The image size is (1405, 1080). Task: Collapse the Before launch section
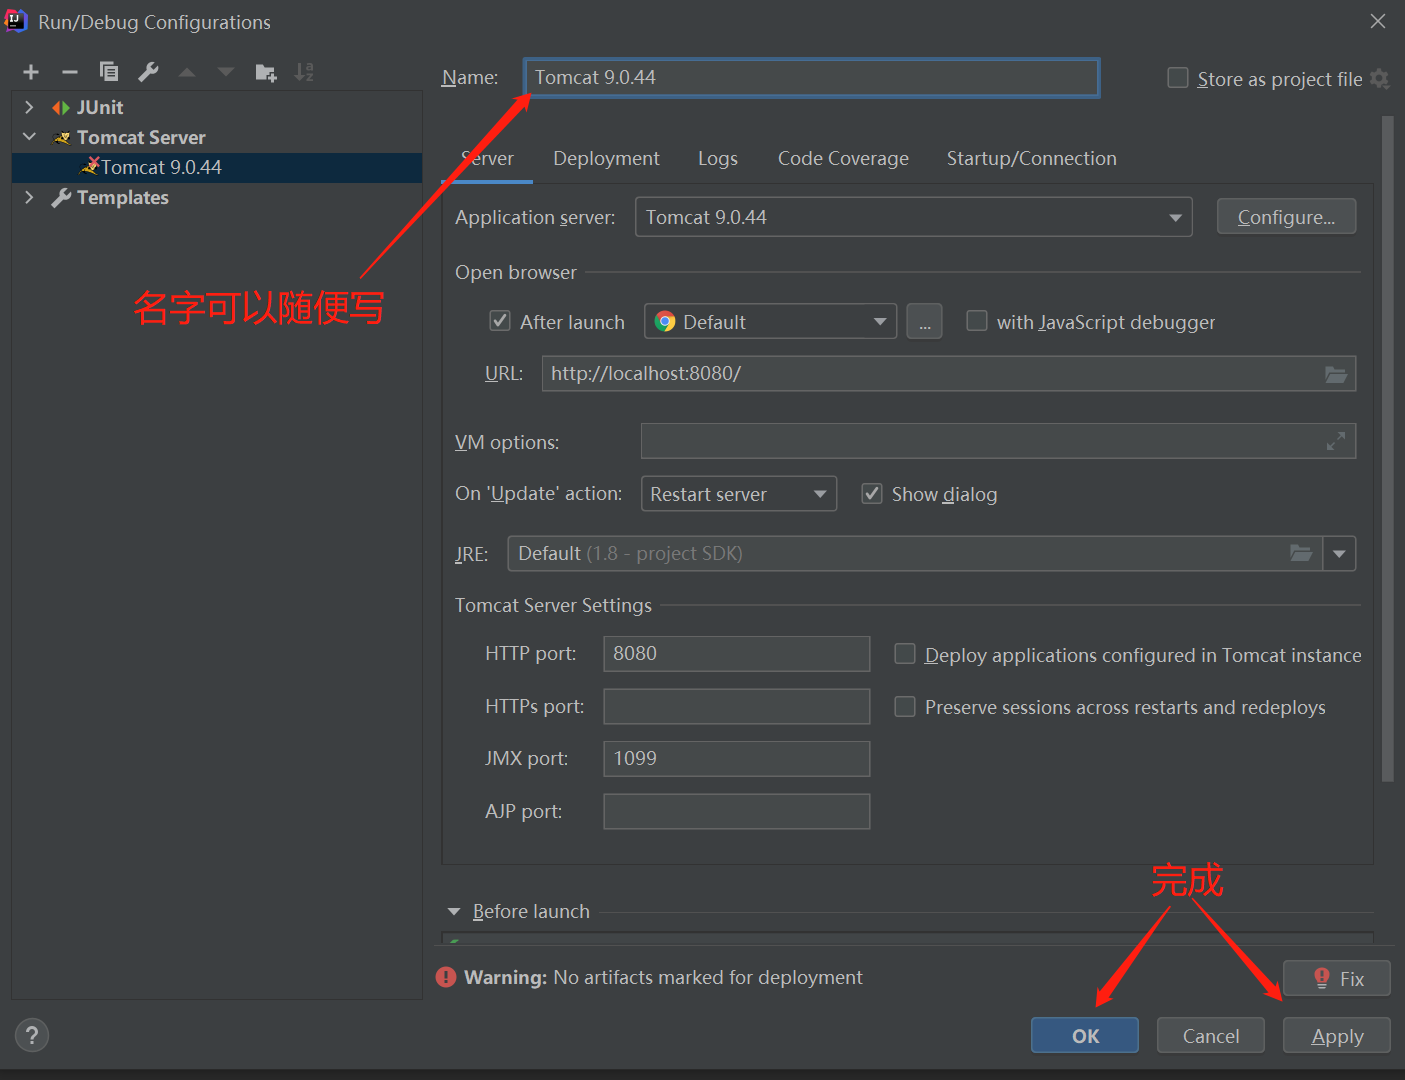click(454, 912)
